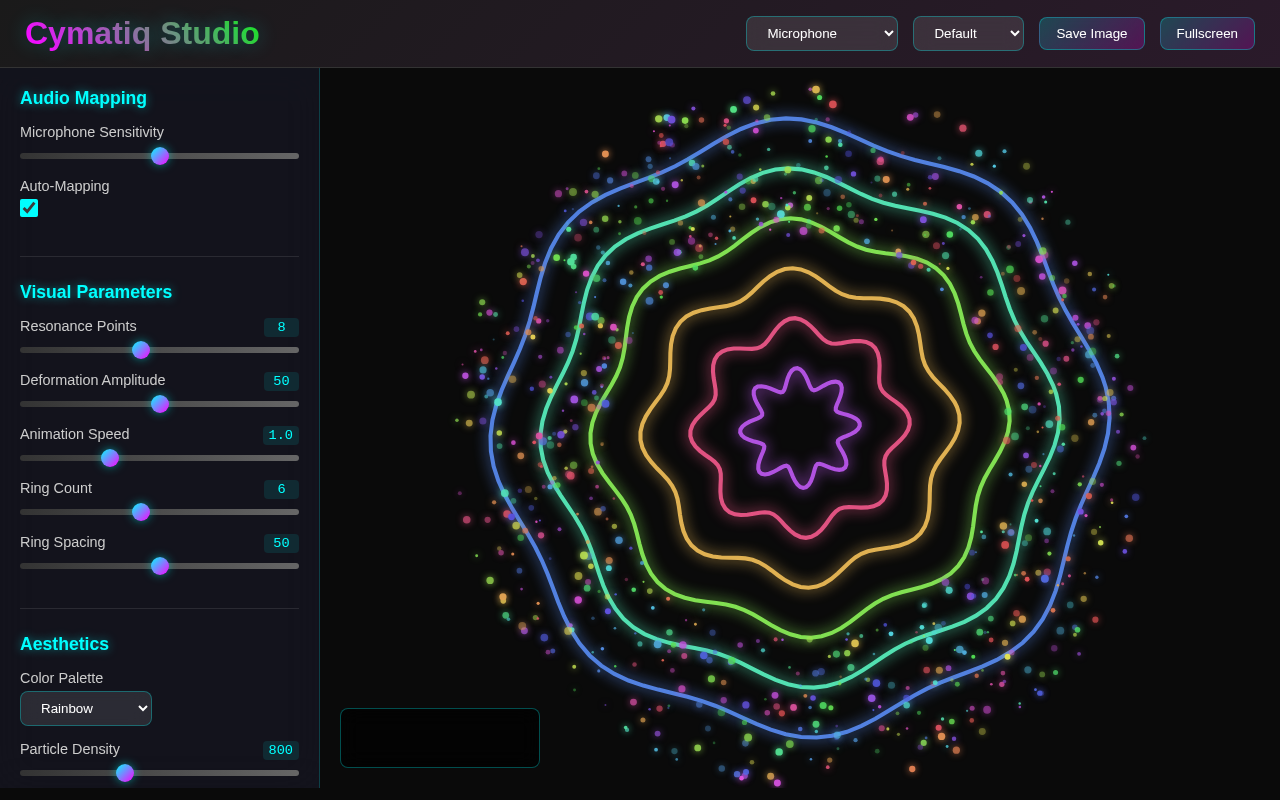Enter Fullscreen mode
The image size is (1280, 800).
[x=1207, y=33]
